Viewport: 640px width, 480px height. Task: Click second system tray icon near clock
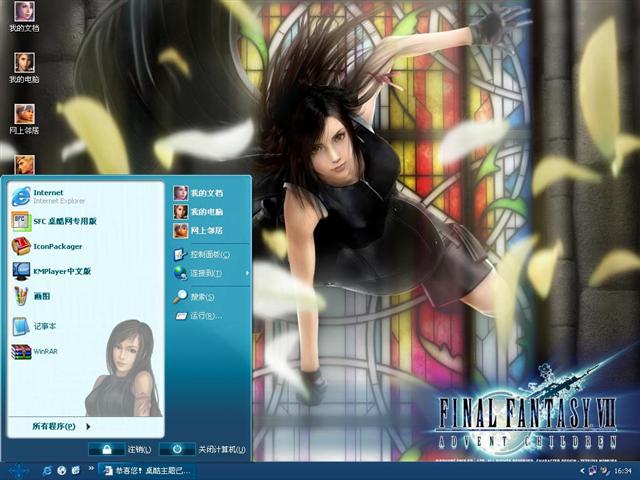click(x=604, y=471)
